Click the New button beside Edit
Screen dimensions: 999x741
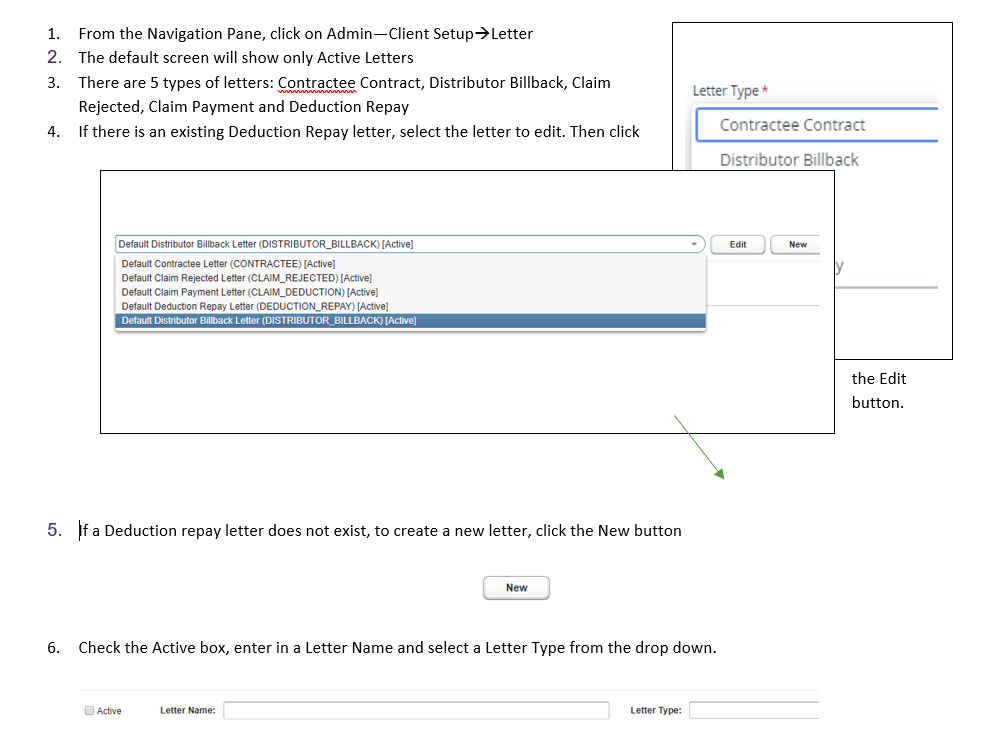tap(797, 244)
